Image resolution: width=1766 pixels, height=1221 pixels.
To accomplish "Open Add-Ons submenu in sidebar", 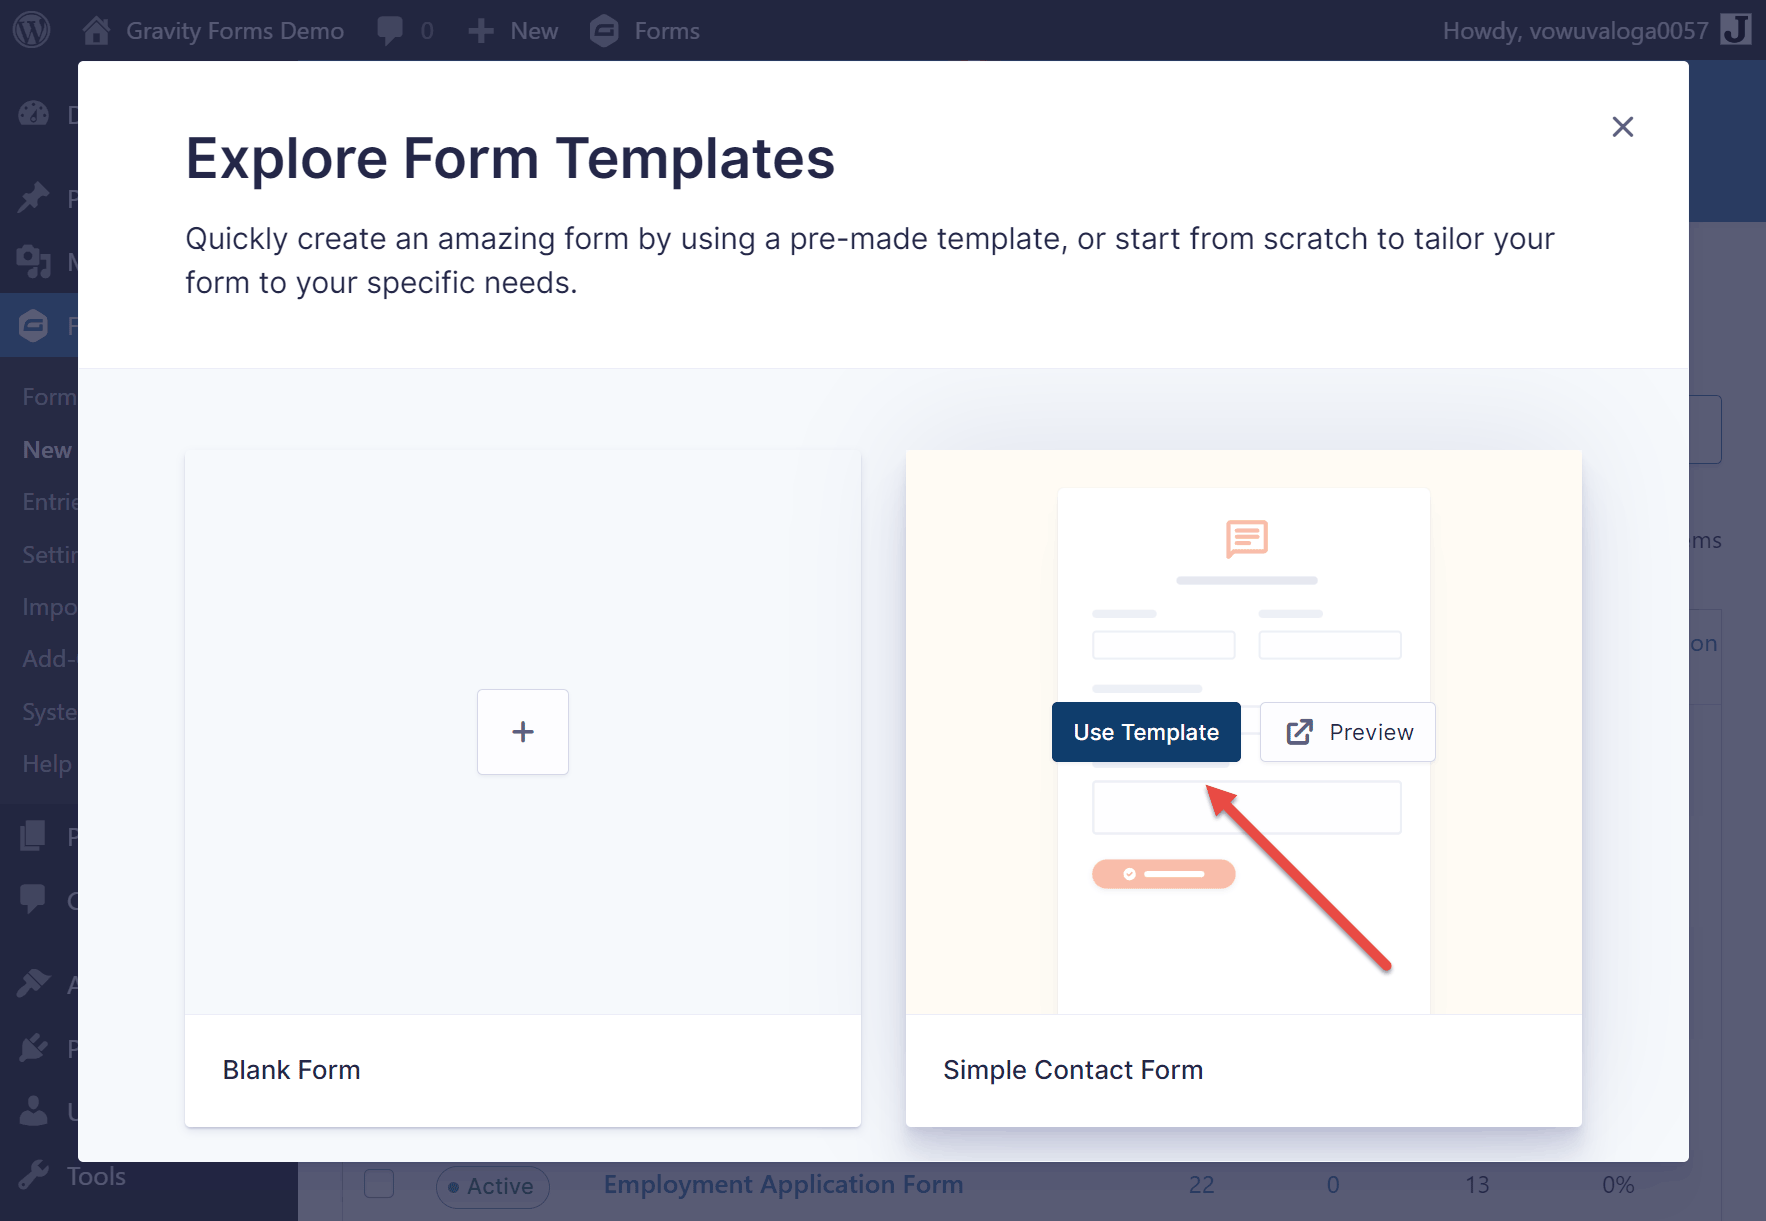I will tap(50, 659).
